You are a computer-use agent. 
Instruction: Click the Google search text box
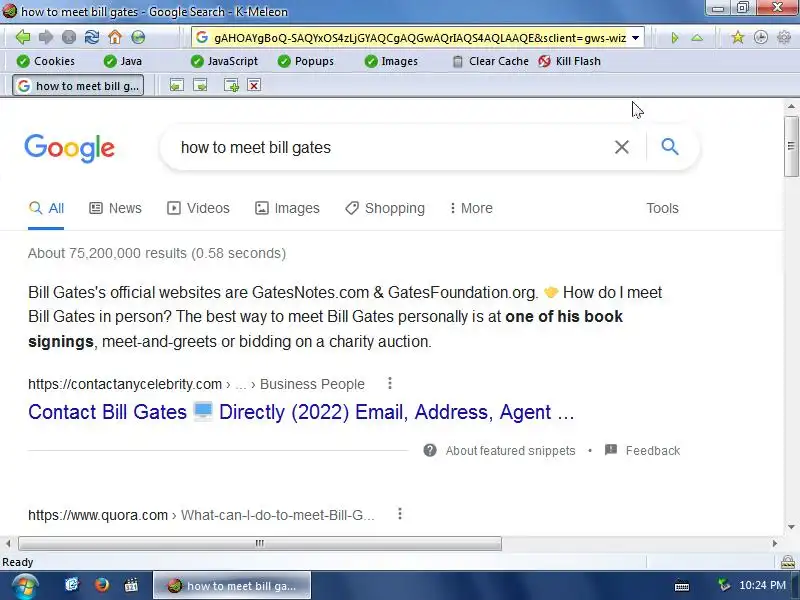[388, 147]
